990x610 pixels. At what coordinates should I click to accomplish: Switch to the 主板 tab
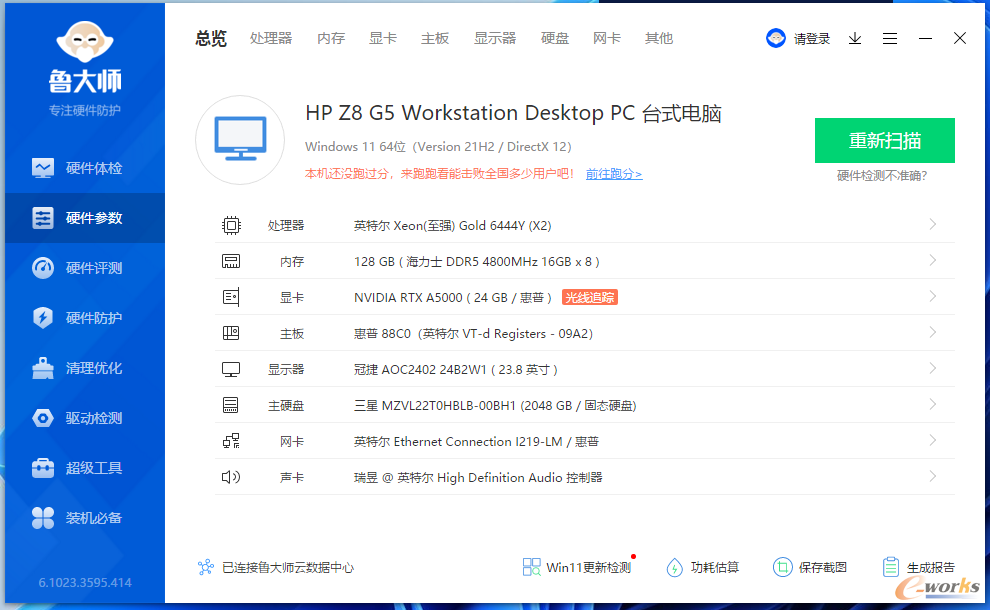coord(435,39)
